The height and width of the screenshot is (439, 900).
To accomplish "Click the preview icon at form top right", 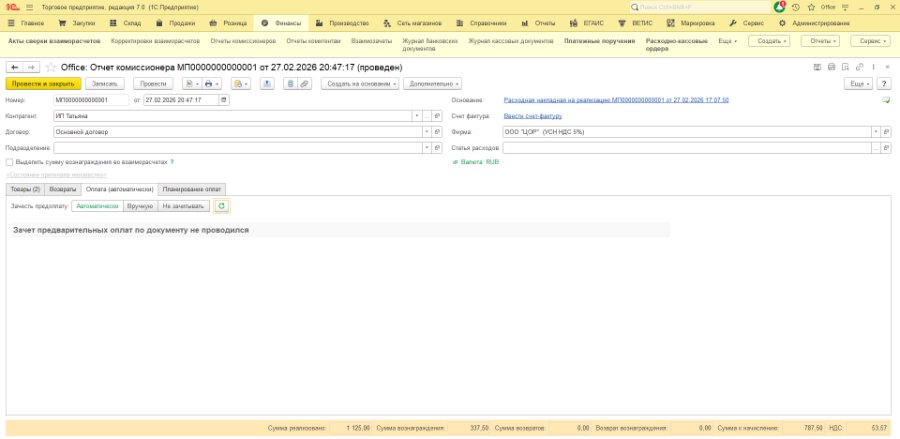I will point(845,67).
